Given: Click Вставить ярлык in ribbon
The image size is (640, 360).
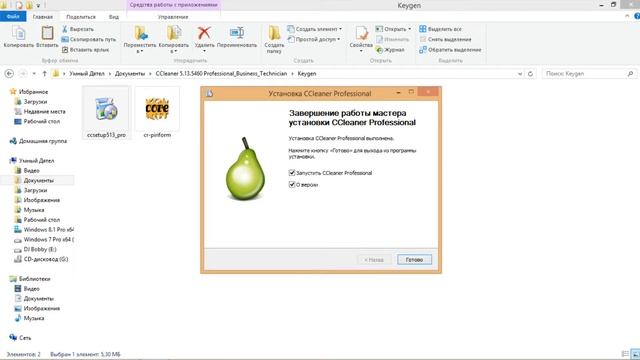Looking at the screenshot, I should coord(85,50).
